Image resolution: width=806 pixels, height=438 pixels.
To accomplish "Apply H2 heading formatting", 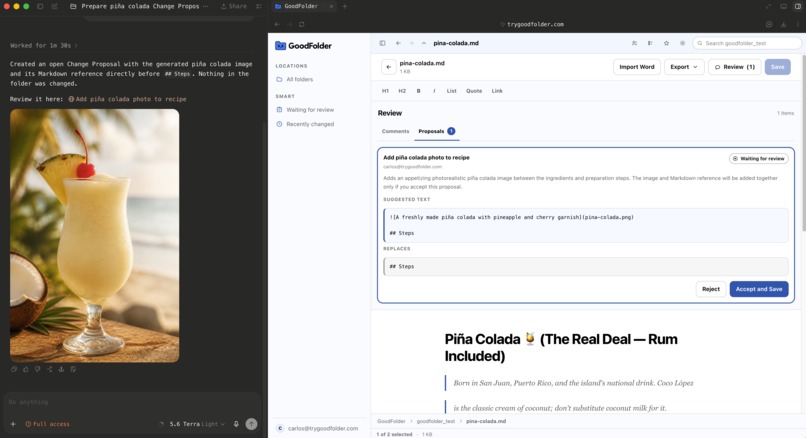I will pyautogui.click(x=402, y=91).
